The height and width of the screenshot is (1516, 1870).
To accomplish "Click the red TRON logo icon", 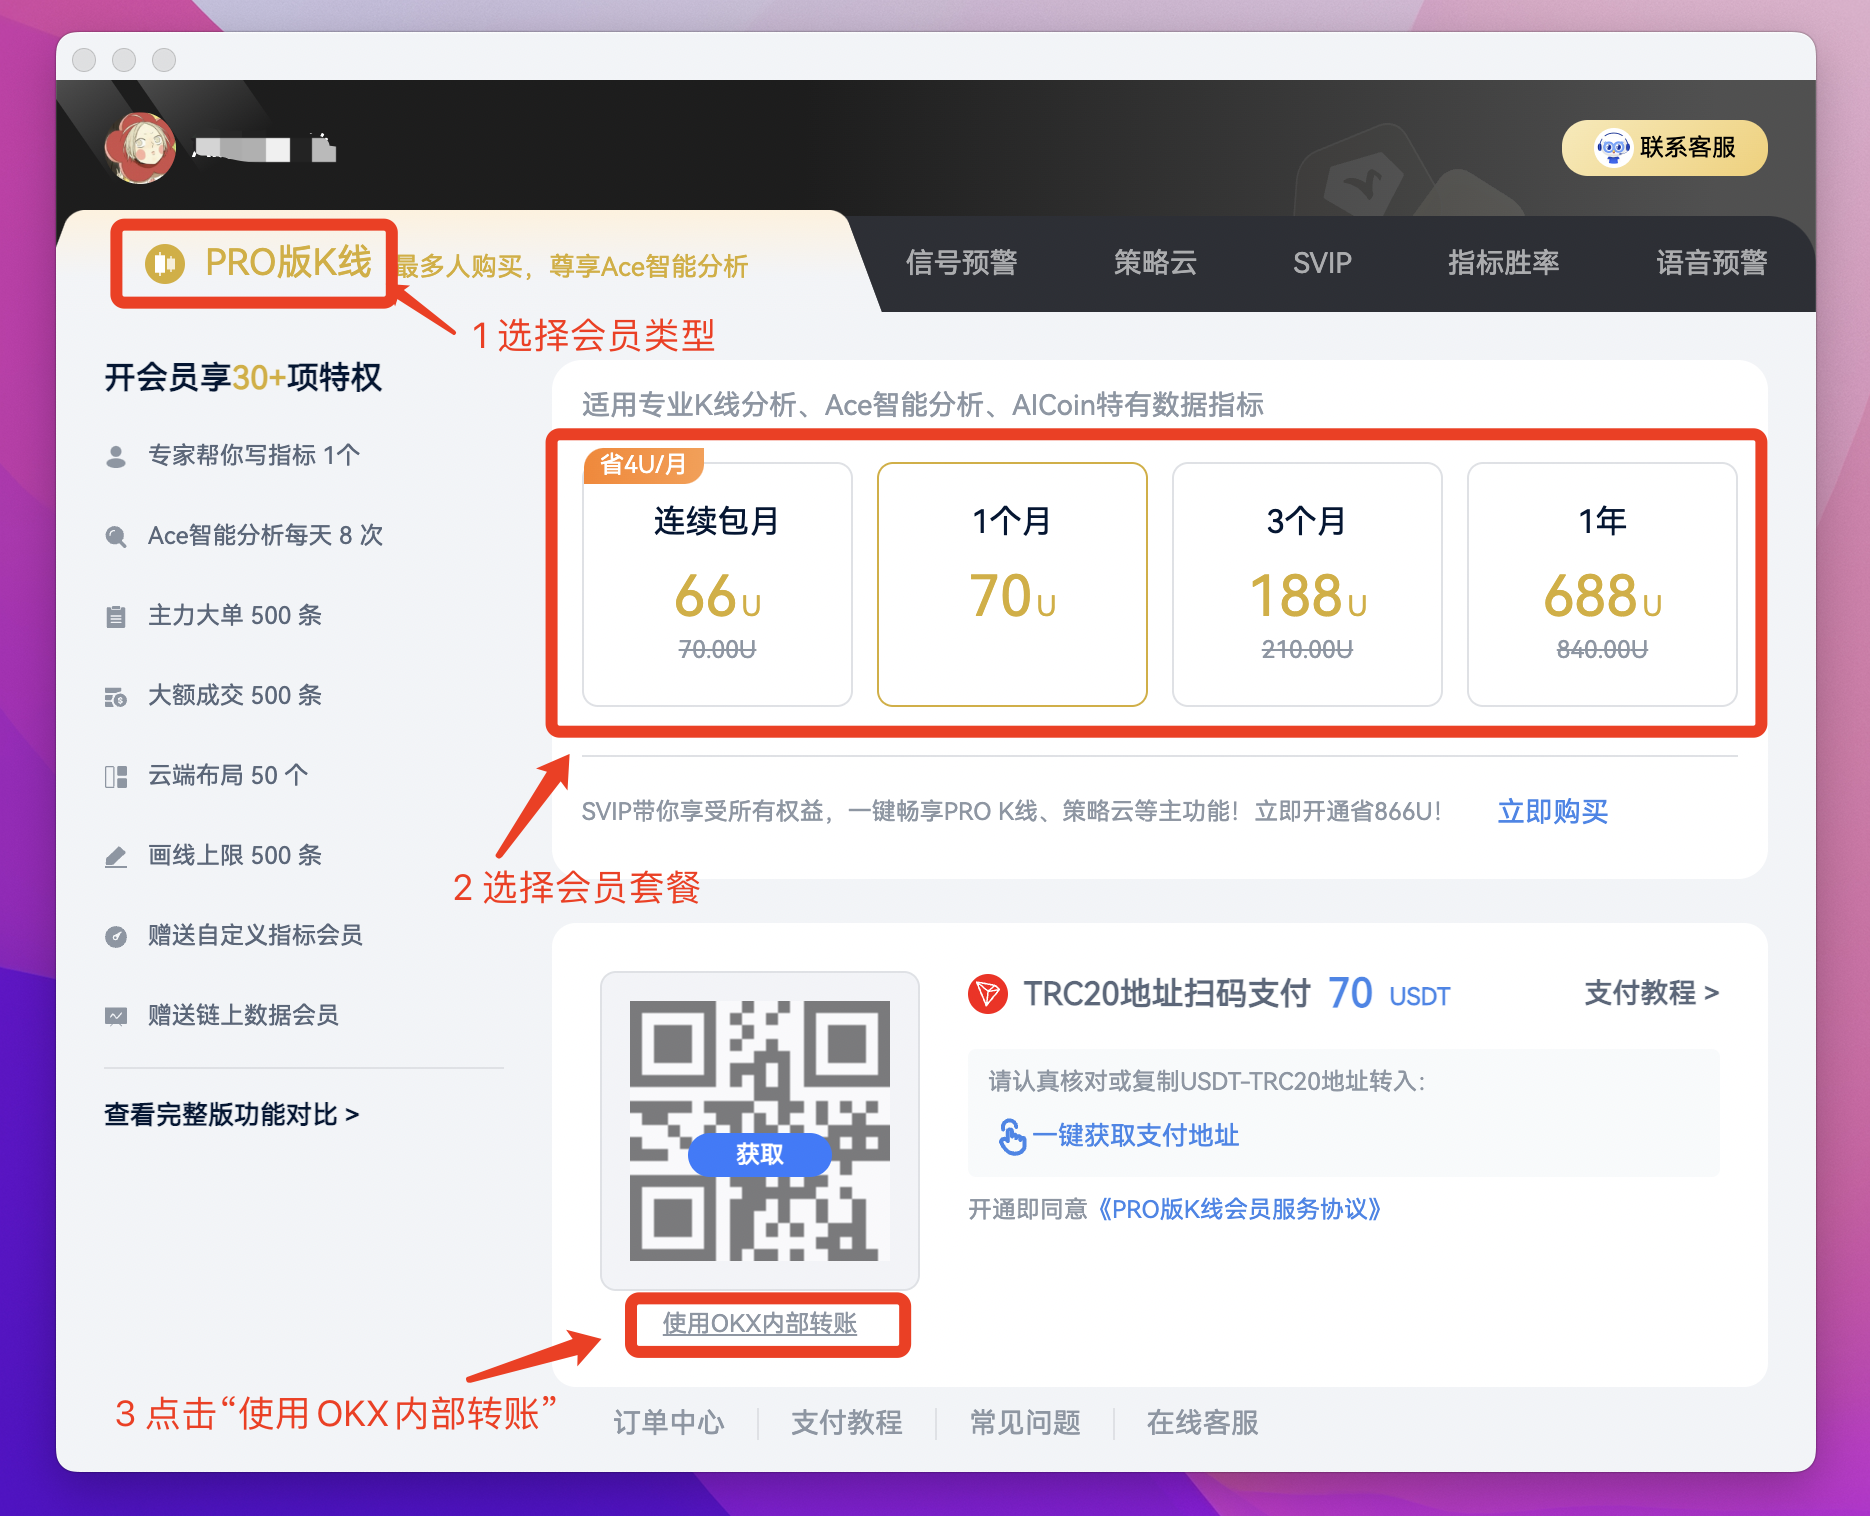I will click(x=988, y=993).
